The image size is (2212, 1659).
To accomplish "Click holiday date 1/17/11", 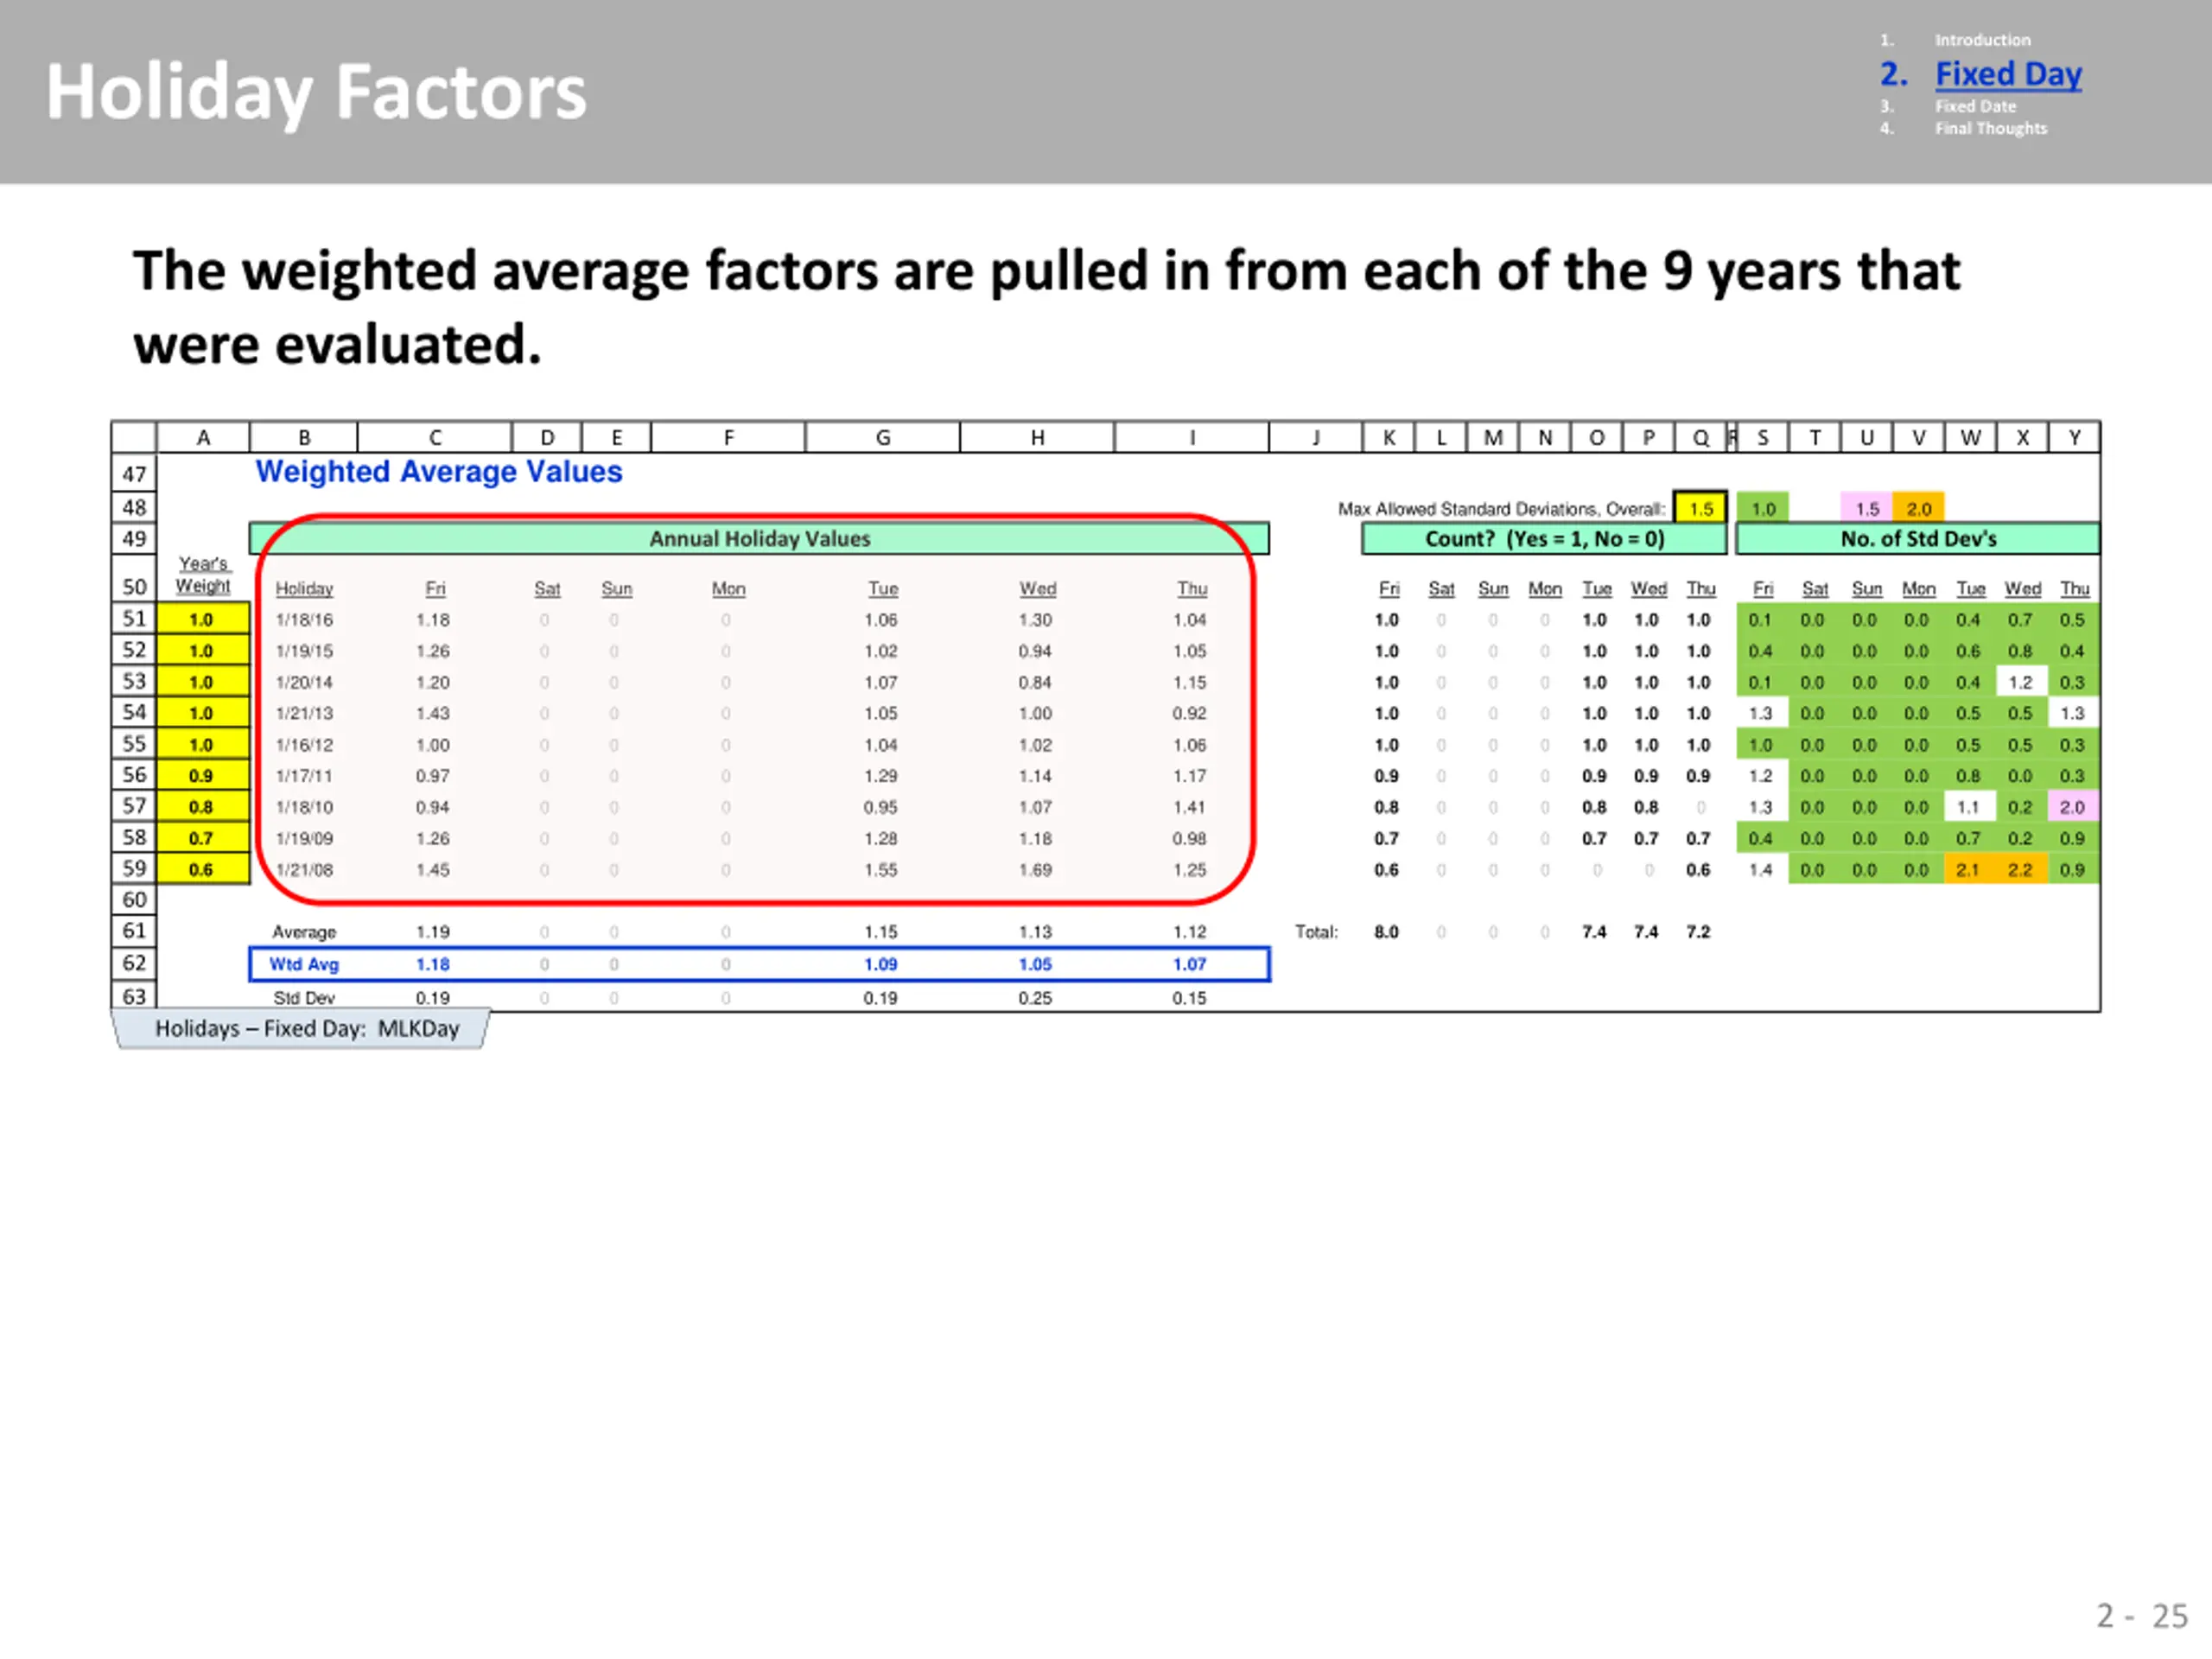I will tap(304, 776).
